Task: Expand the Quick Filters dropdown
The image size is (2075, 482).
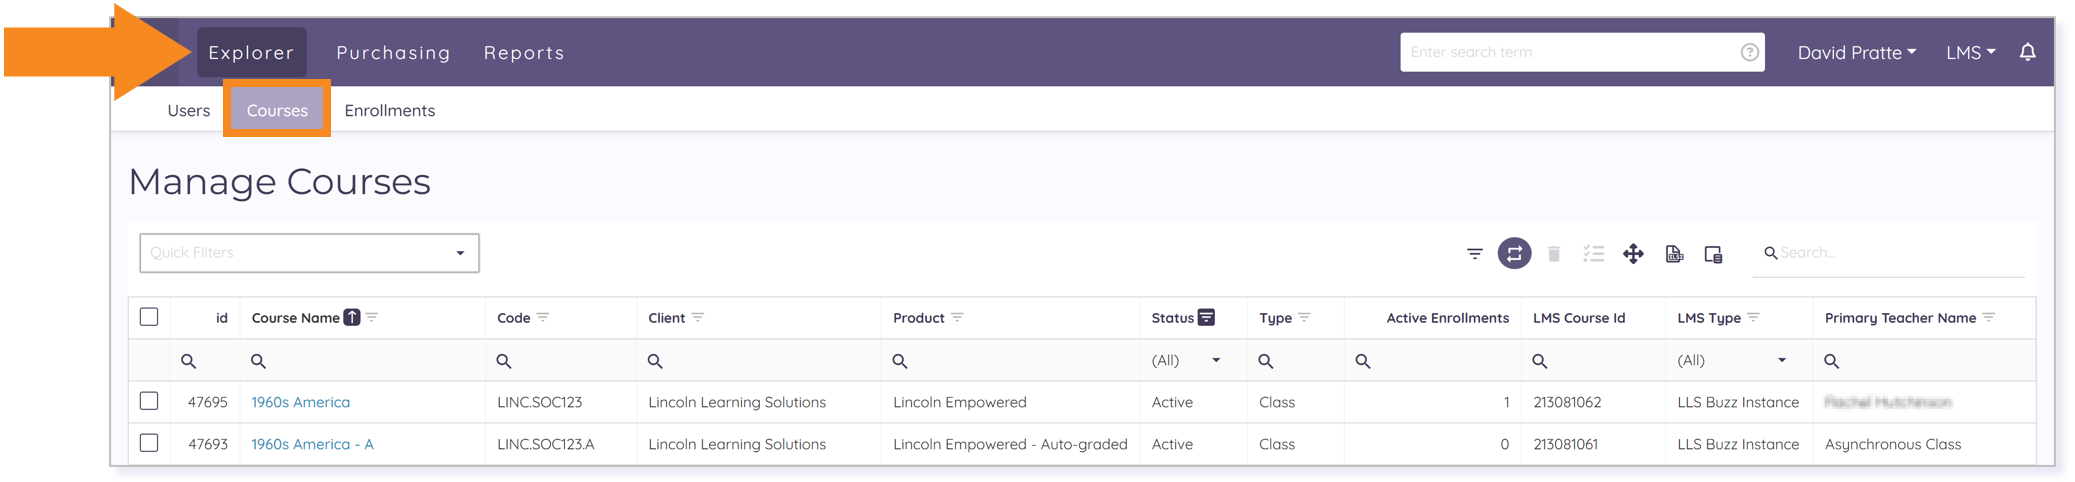Action: coord(309,253)
